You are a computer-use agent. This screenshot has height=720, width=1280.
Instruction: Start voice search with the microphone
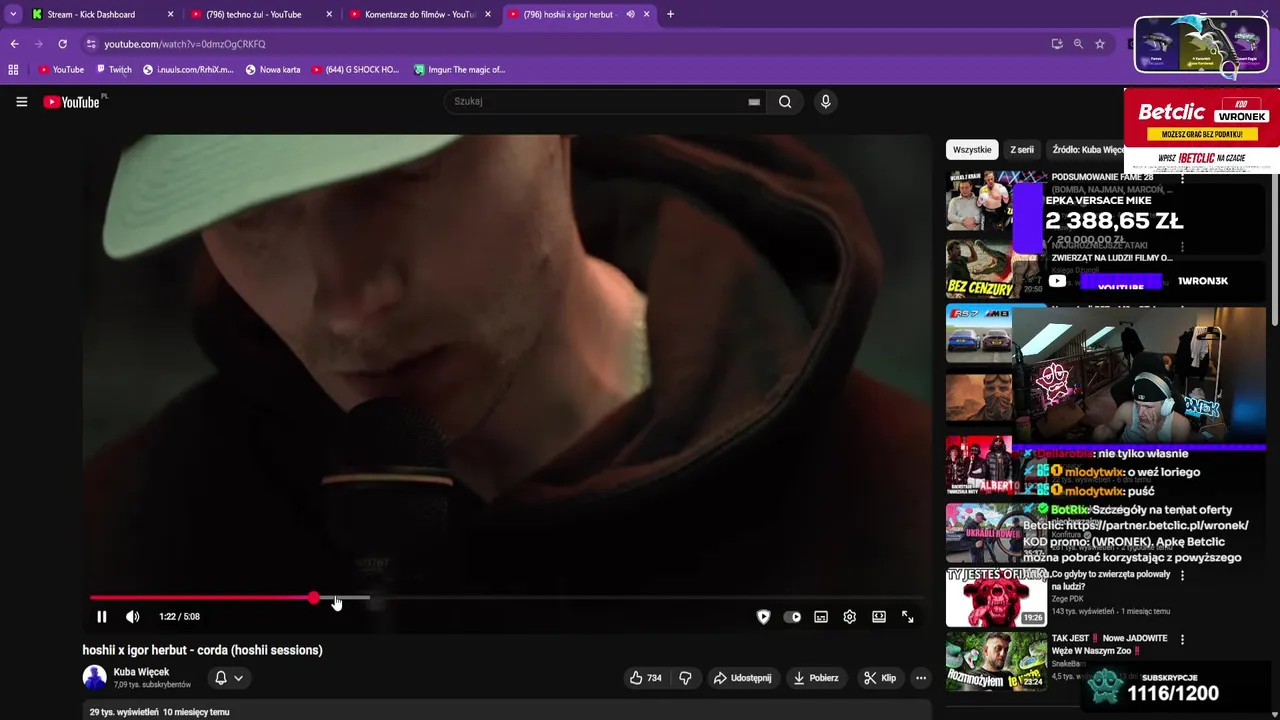pyautogui.click(x=825, y=101)
